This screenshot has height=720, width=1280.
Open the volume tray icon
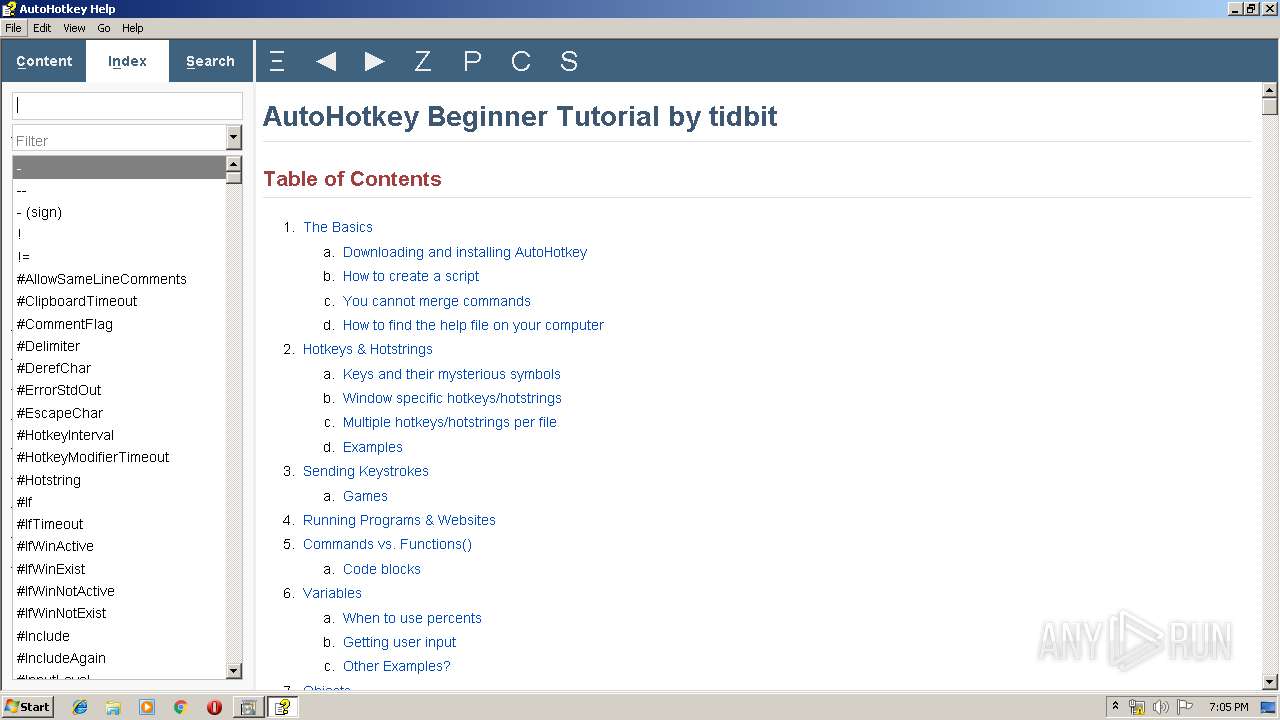[x=1161, y=707]
